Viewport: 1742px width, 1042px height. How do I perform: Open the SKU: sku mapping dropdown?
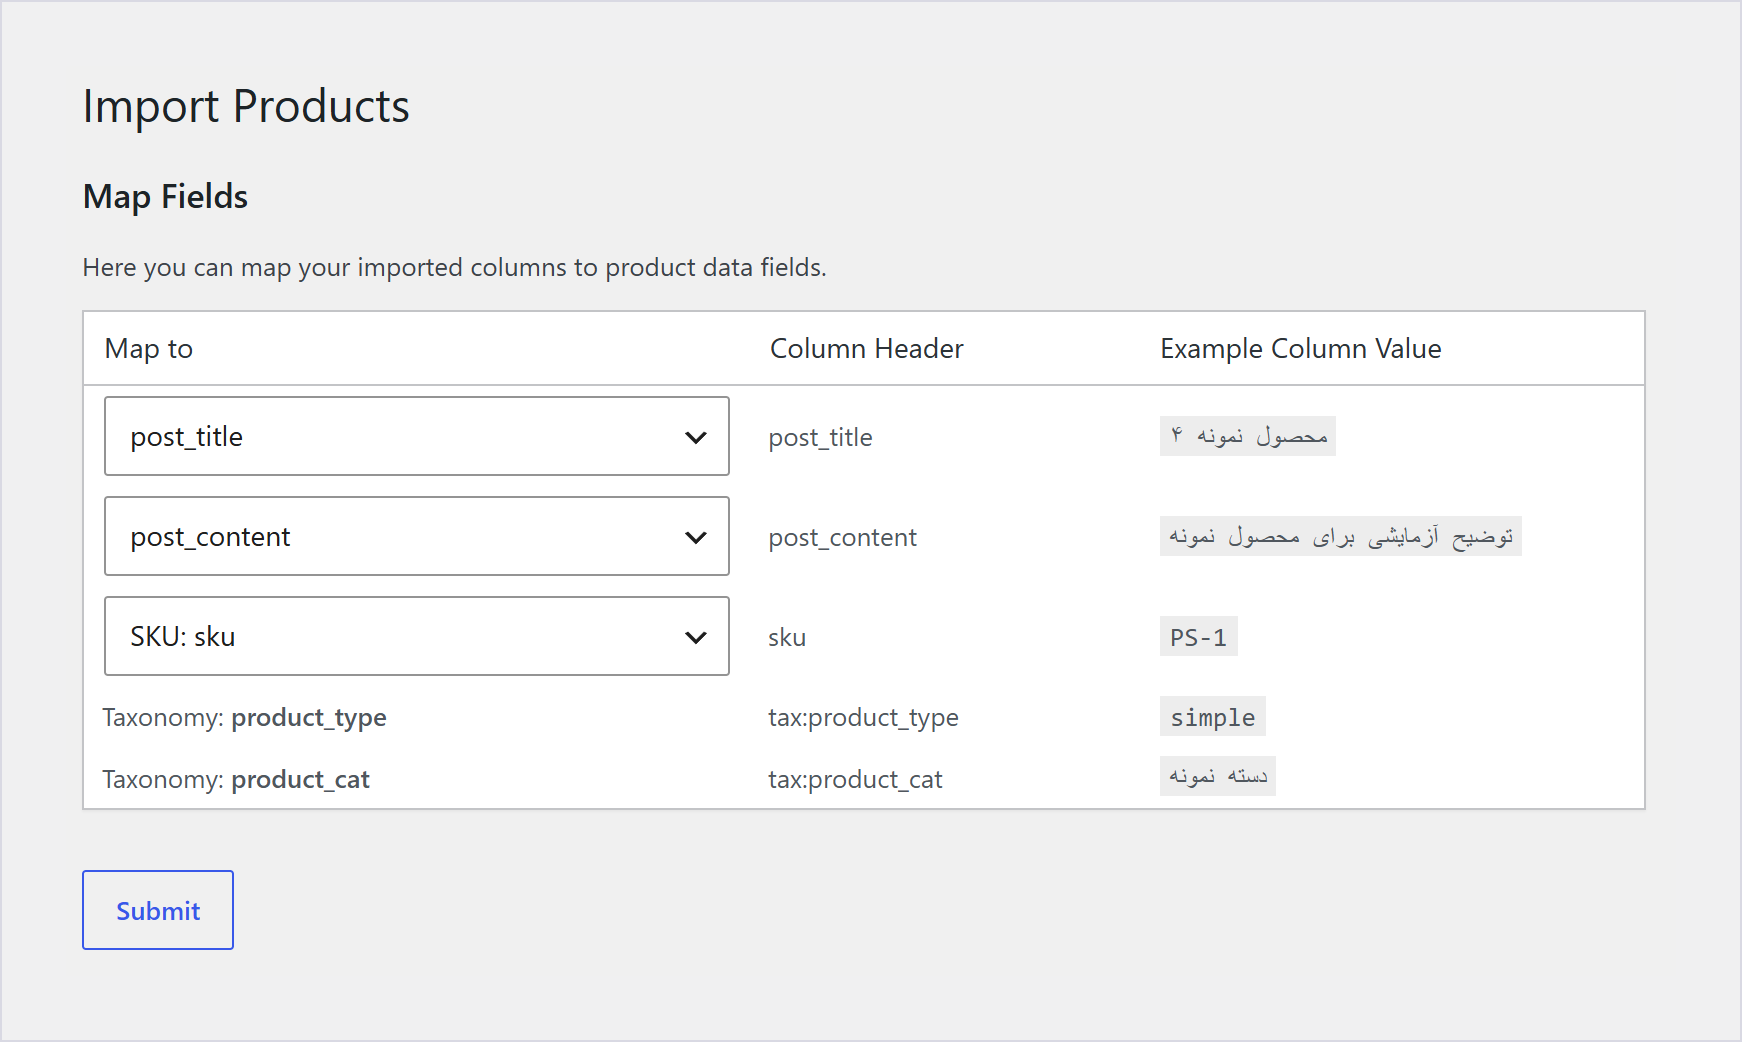416,636
